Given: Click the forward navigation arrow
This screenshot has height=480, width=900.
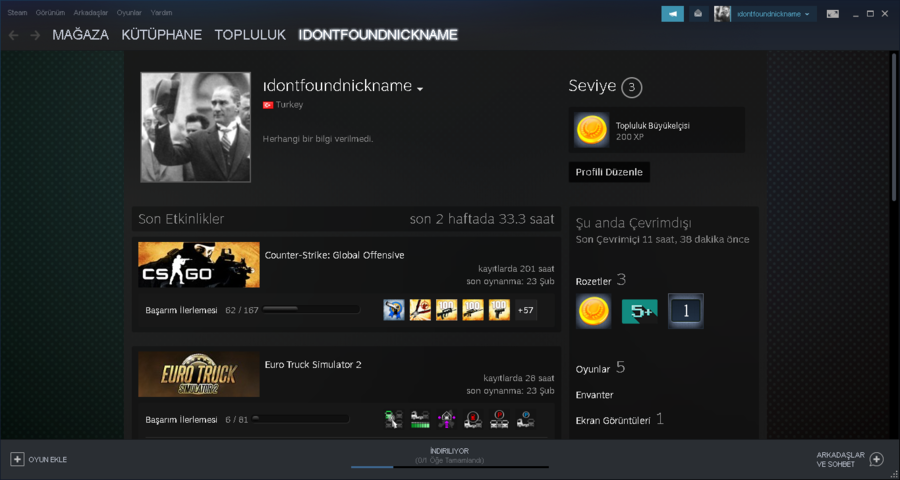Looking at the screenshot, I should [36, 35].
